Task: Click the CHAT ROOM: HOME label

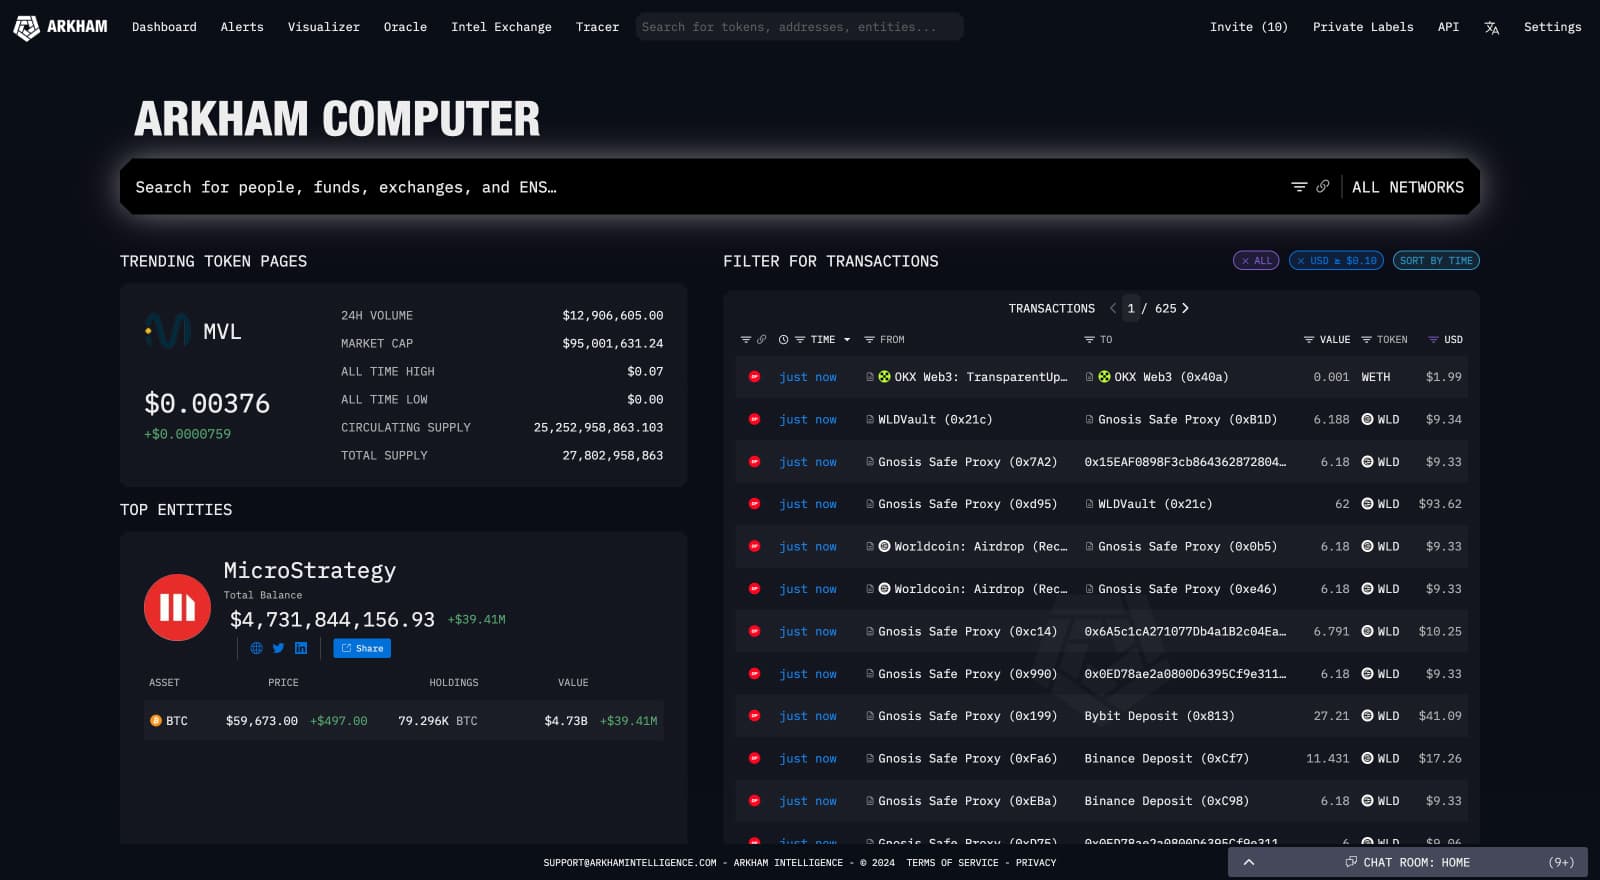Action: (x=1416, y=862)
